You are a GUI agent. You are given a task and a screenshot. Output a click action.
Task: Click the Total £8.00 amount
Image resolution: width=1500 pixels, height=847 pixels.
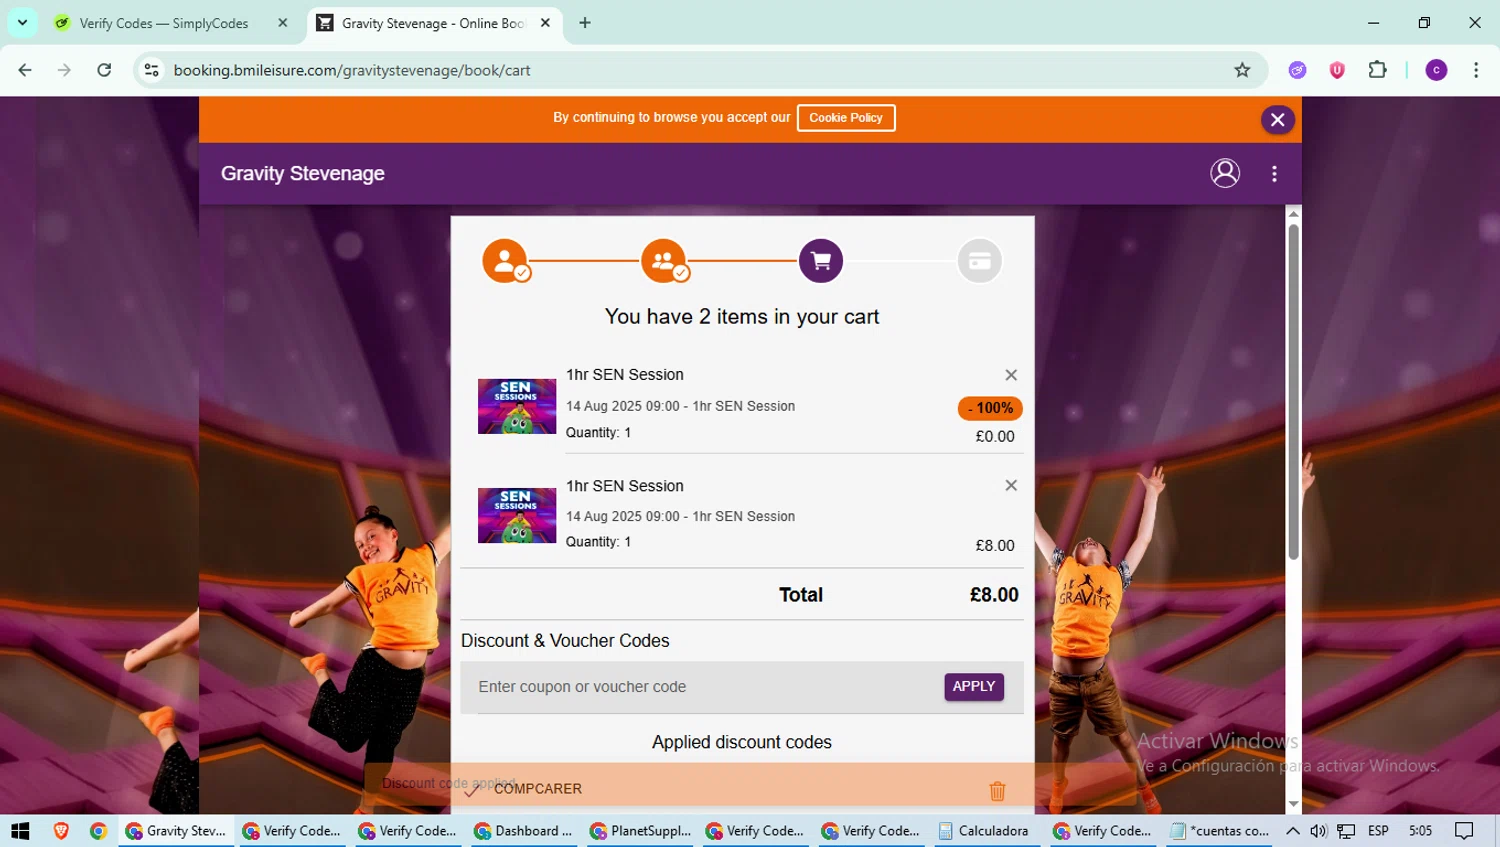pos(994,595)
